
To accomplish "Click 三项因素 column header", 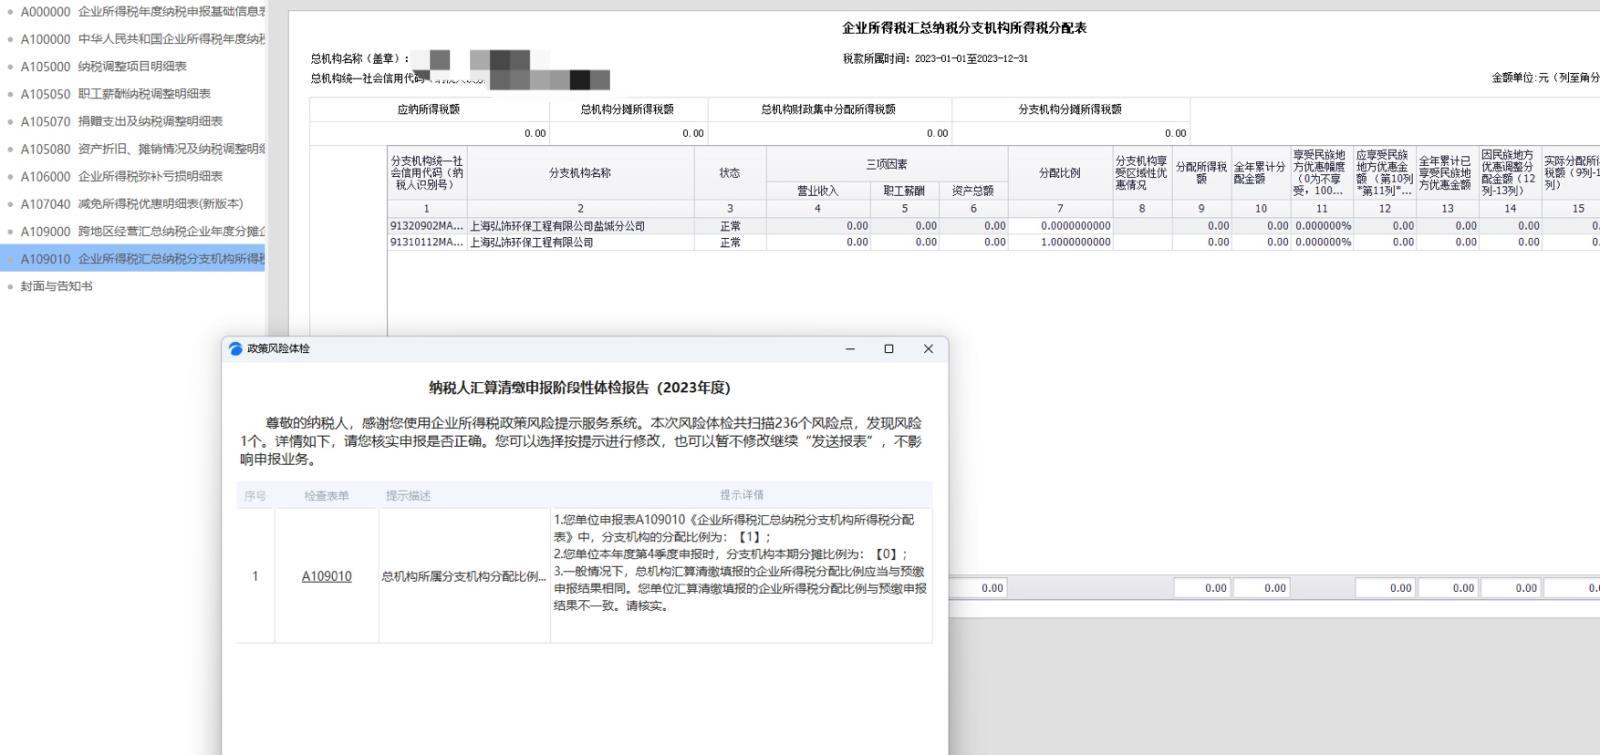I will [887, 165].
